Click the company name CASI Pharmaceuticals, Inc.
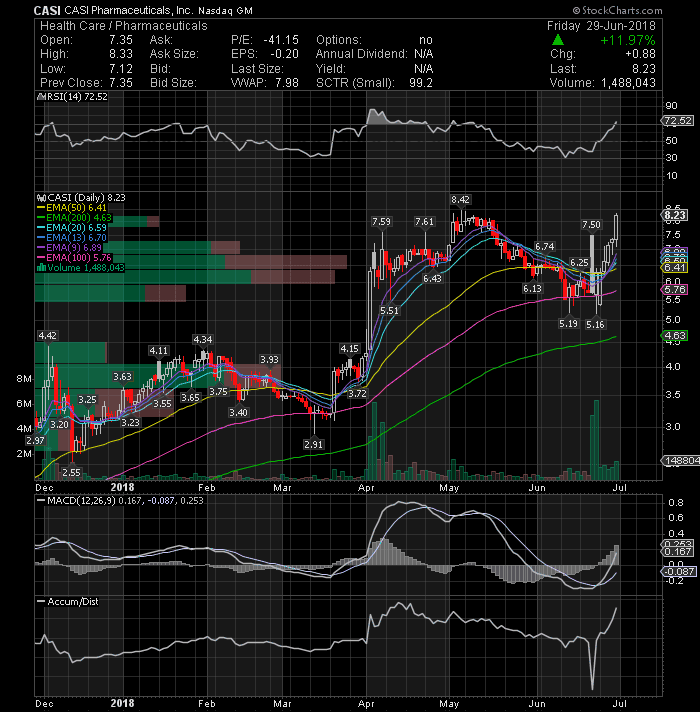 click(x=129, y=10)
